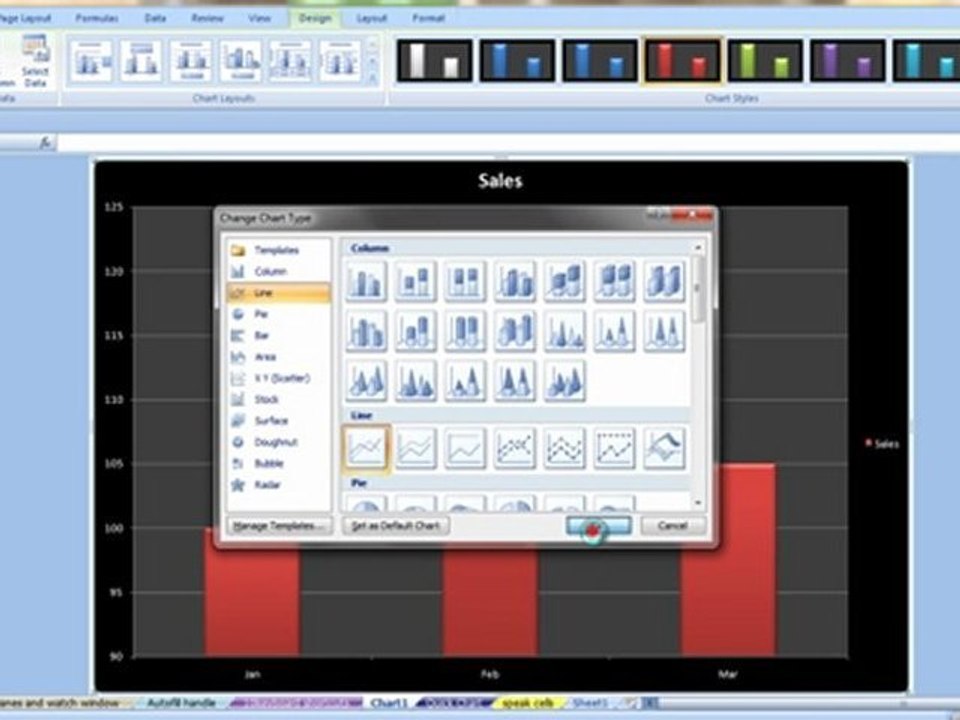
Task: Open the Chart1 sheet tab
Action: [x=390, y=703]
